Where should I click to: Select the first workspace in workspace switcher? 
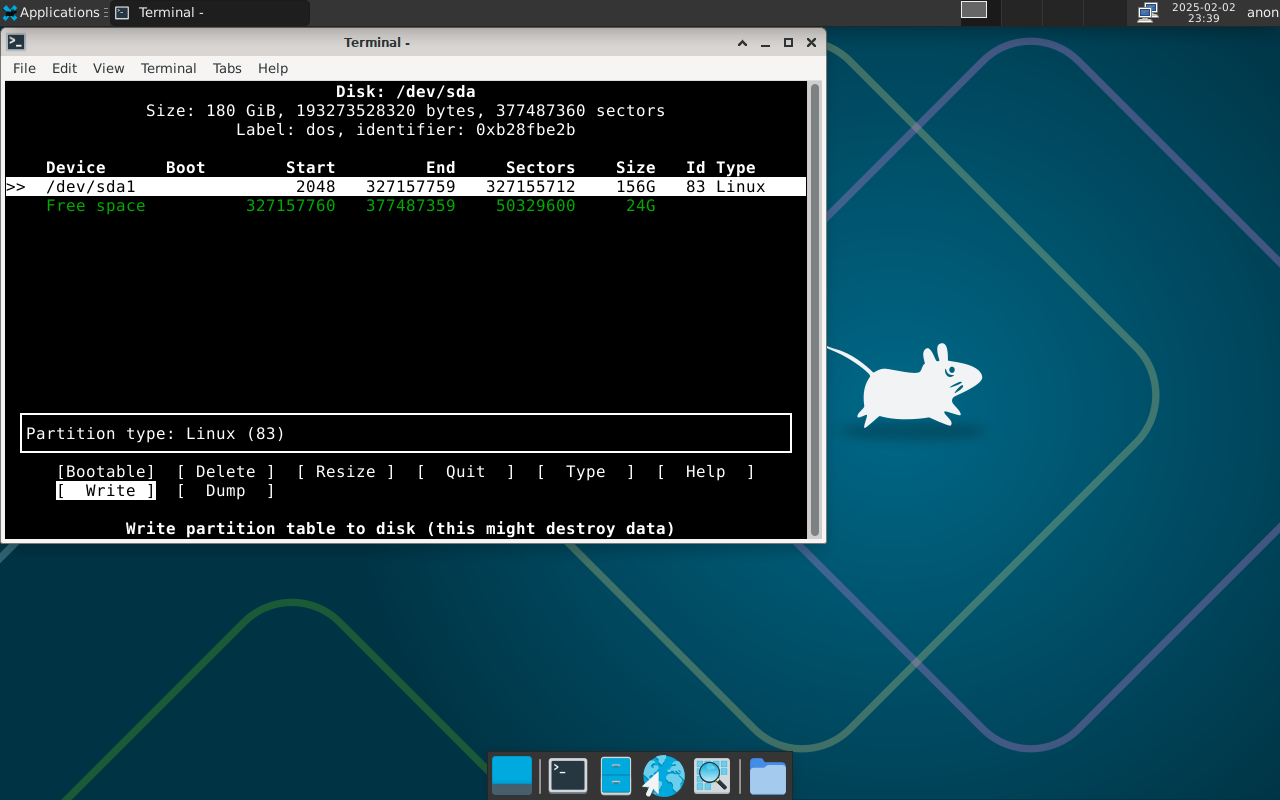tap(974, 10)
